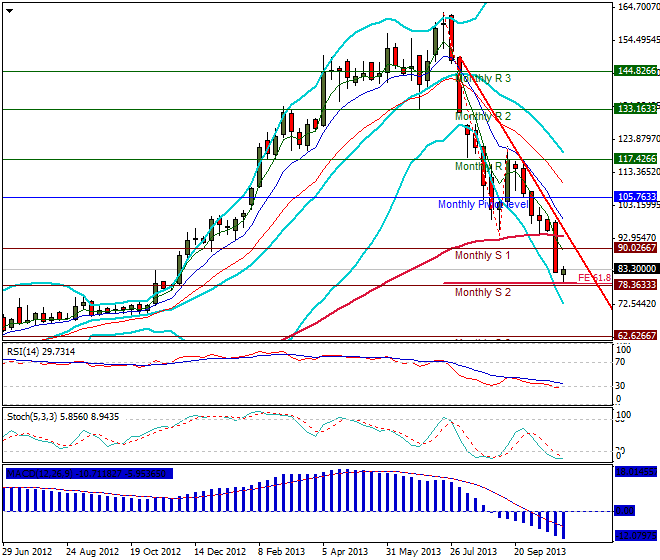Image resolution: width=660 pixels, height=560 pixels.
Task: Select the 5 Apr 2013 date marker
Action: pyautogui.click(x=347, y=551)
